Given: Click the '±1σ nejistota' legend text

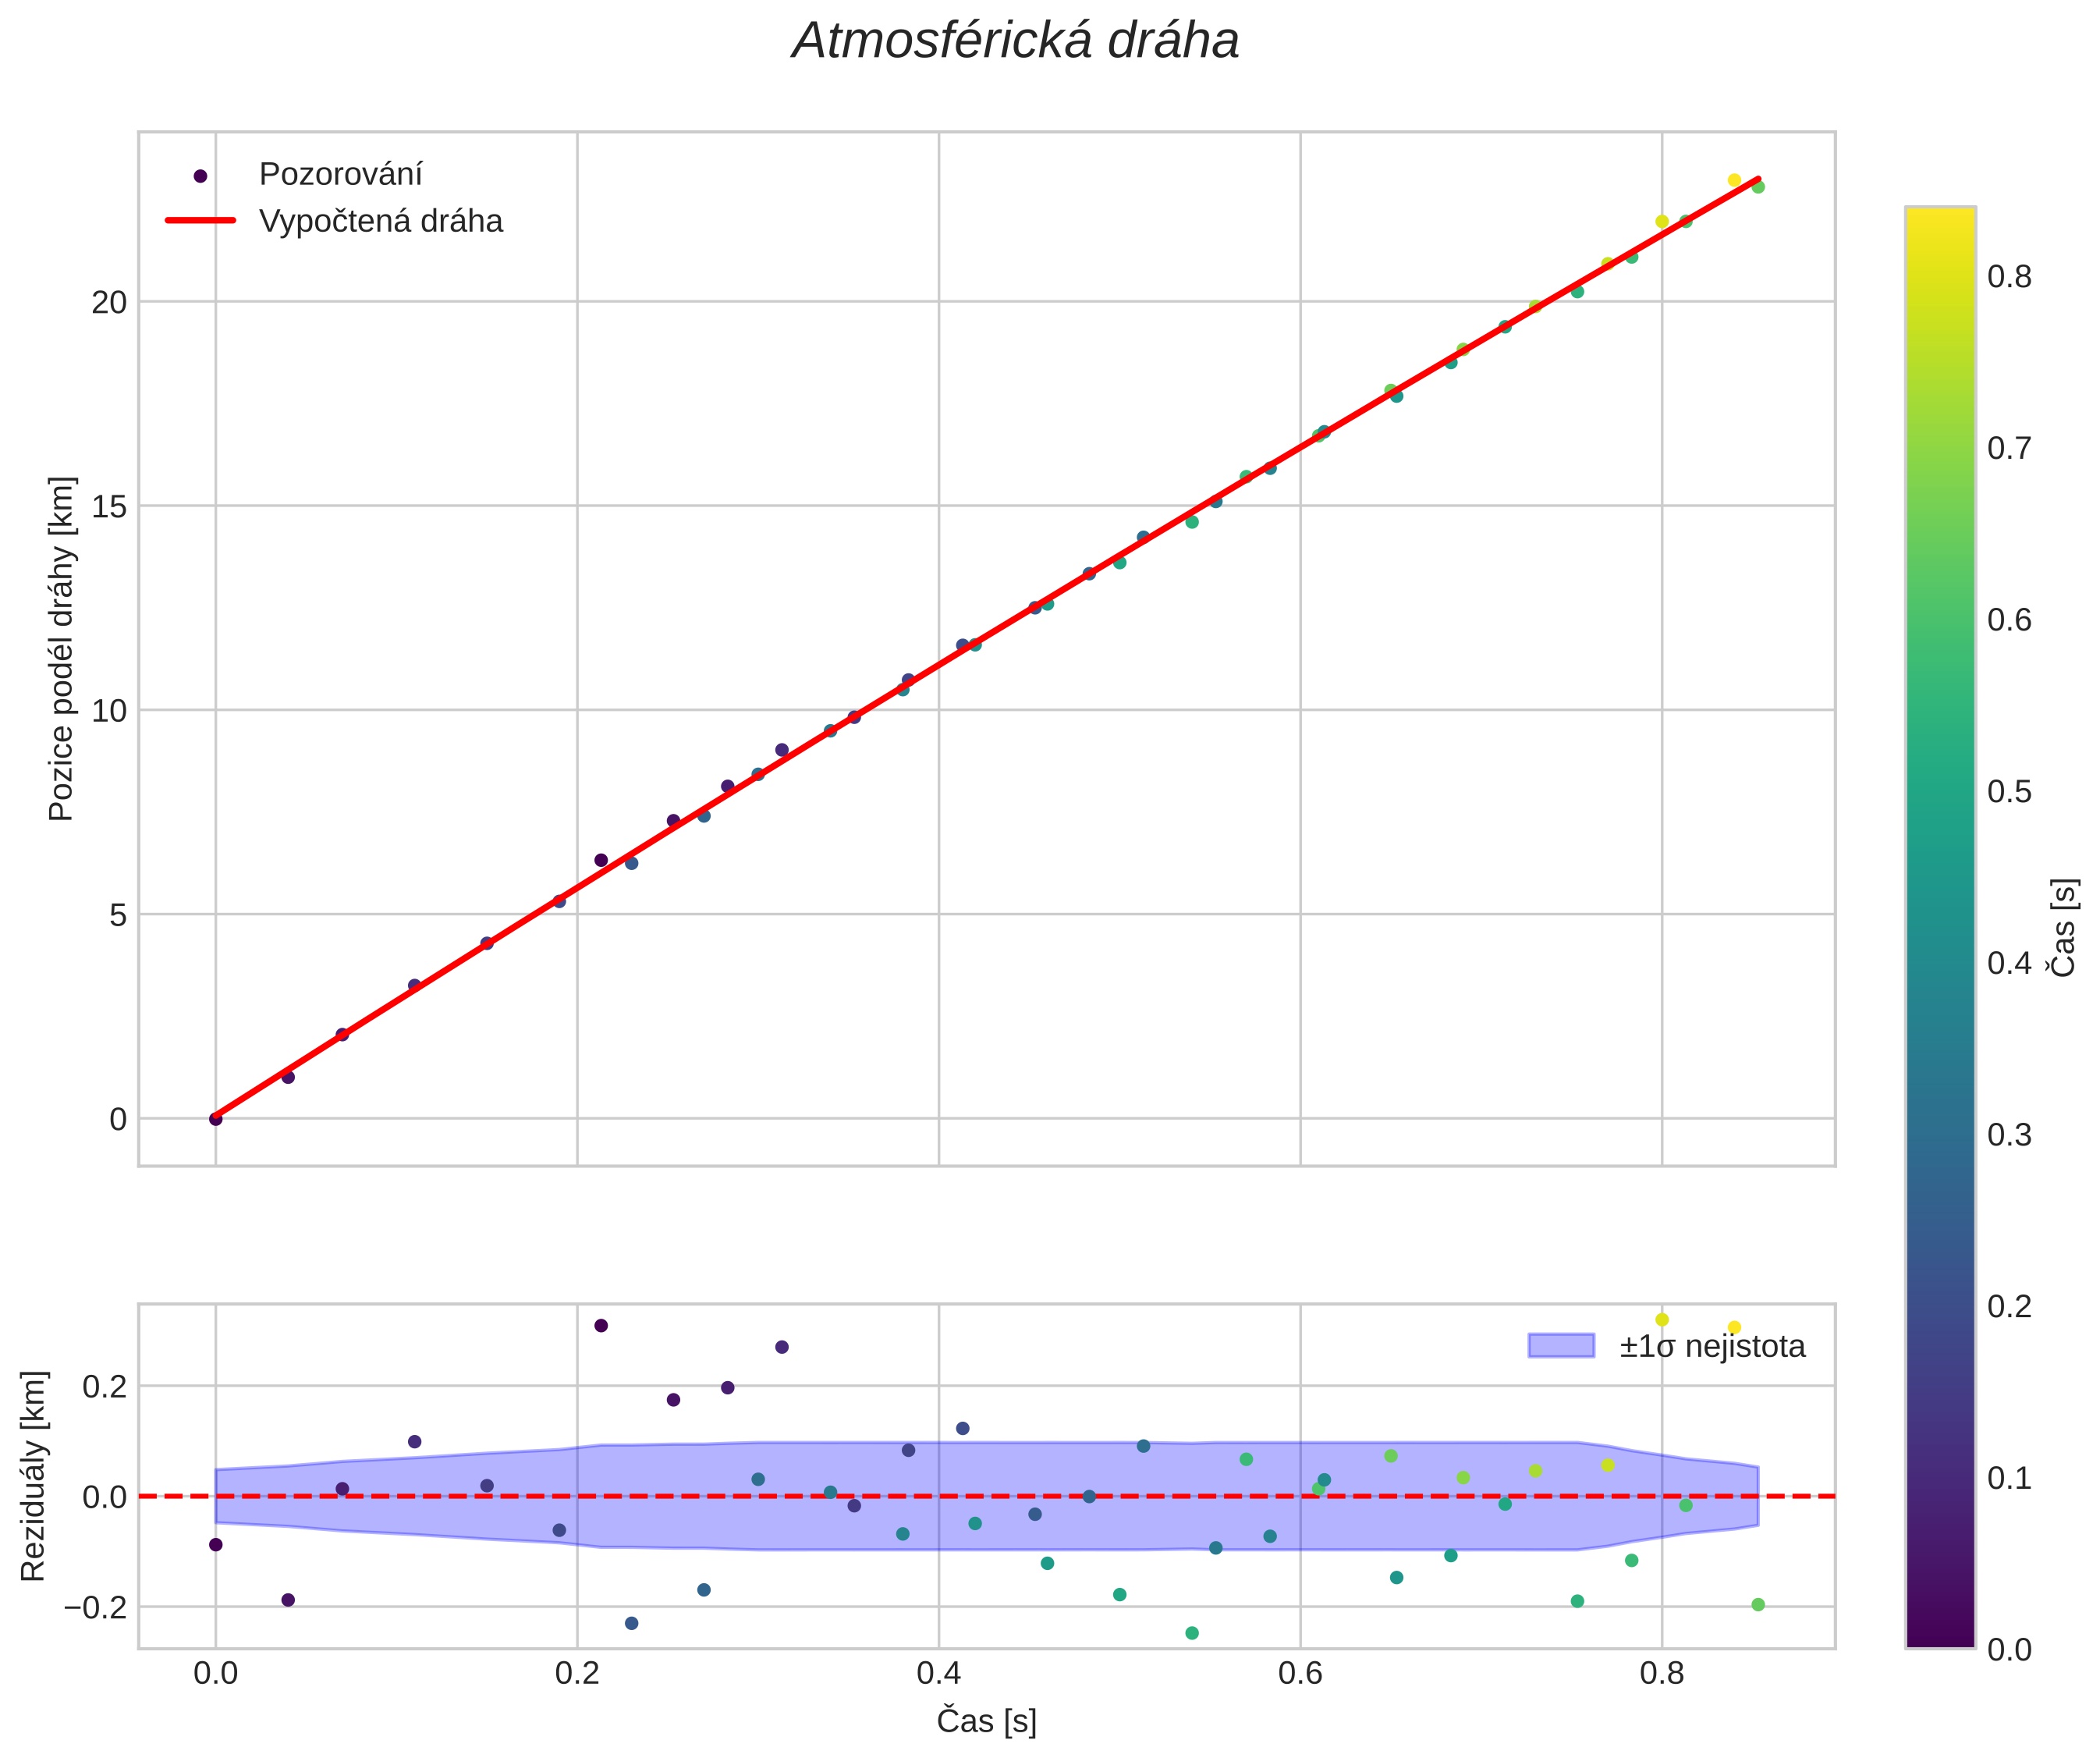Looking at the screenshot, I should click(1712, 1347).
